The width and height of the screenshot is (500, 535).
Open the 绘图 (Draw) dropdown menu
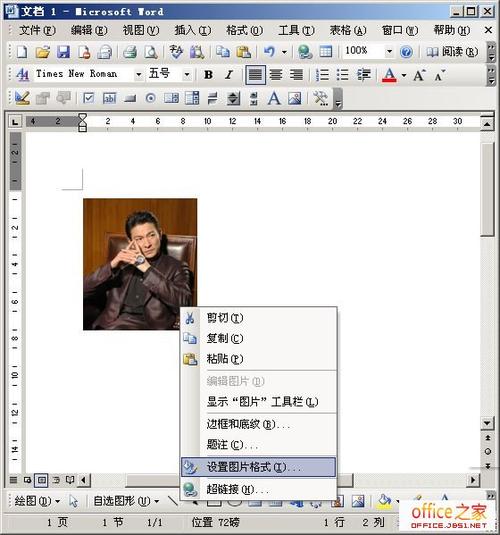pos(37,501)
